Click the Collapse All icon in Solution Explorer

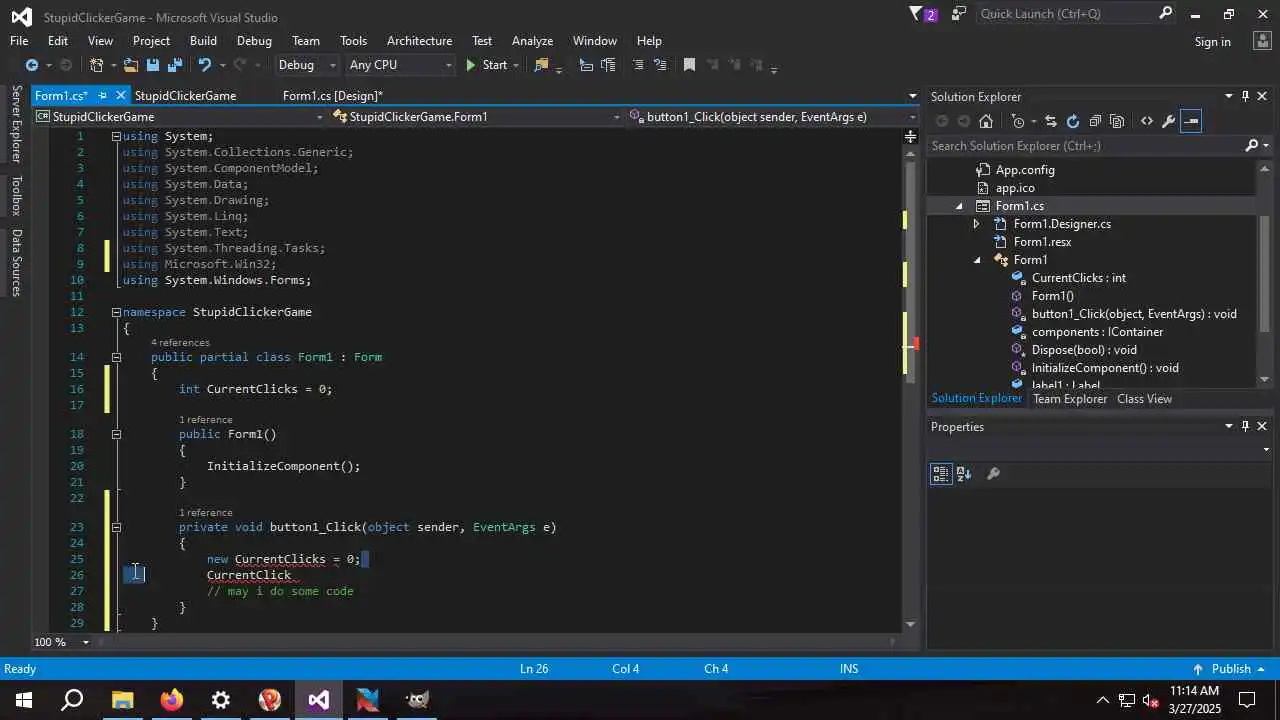click(1095, 121)
